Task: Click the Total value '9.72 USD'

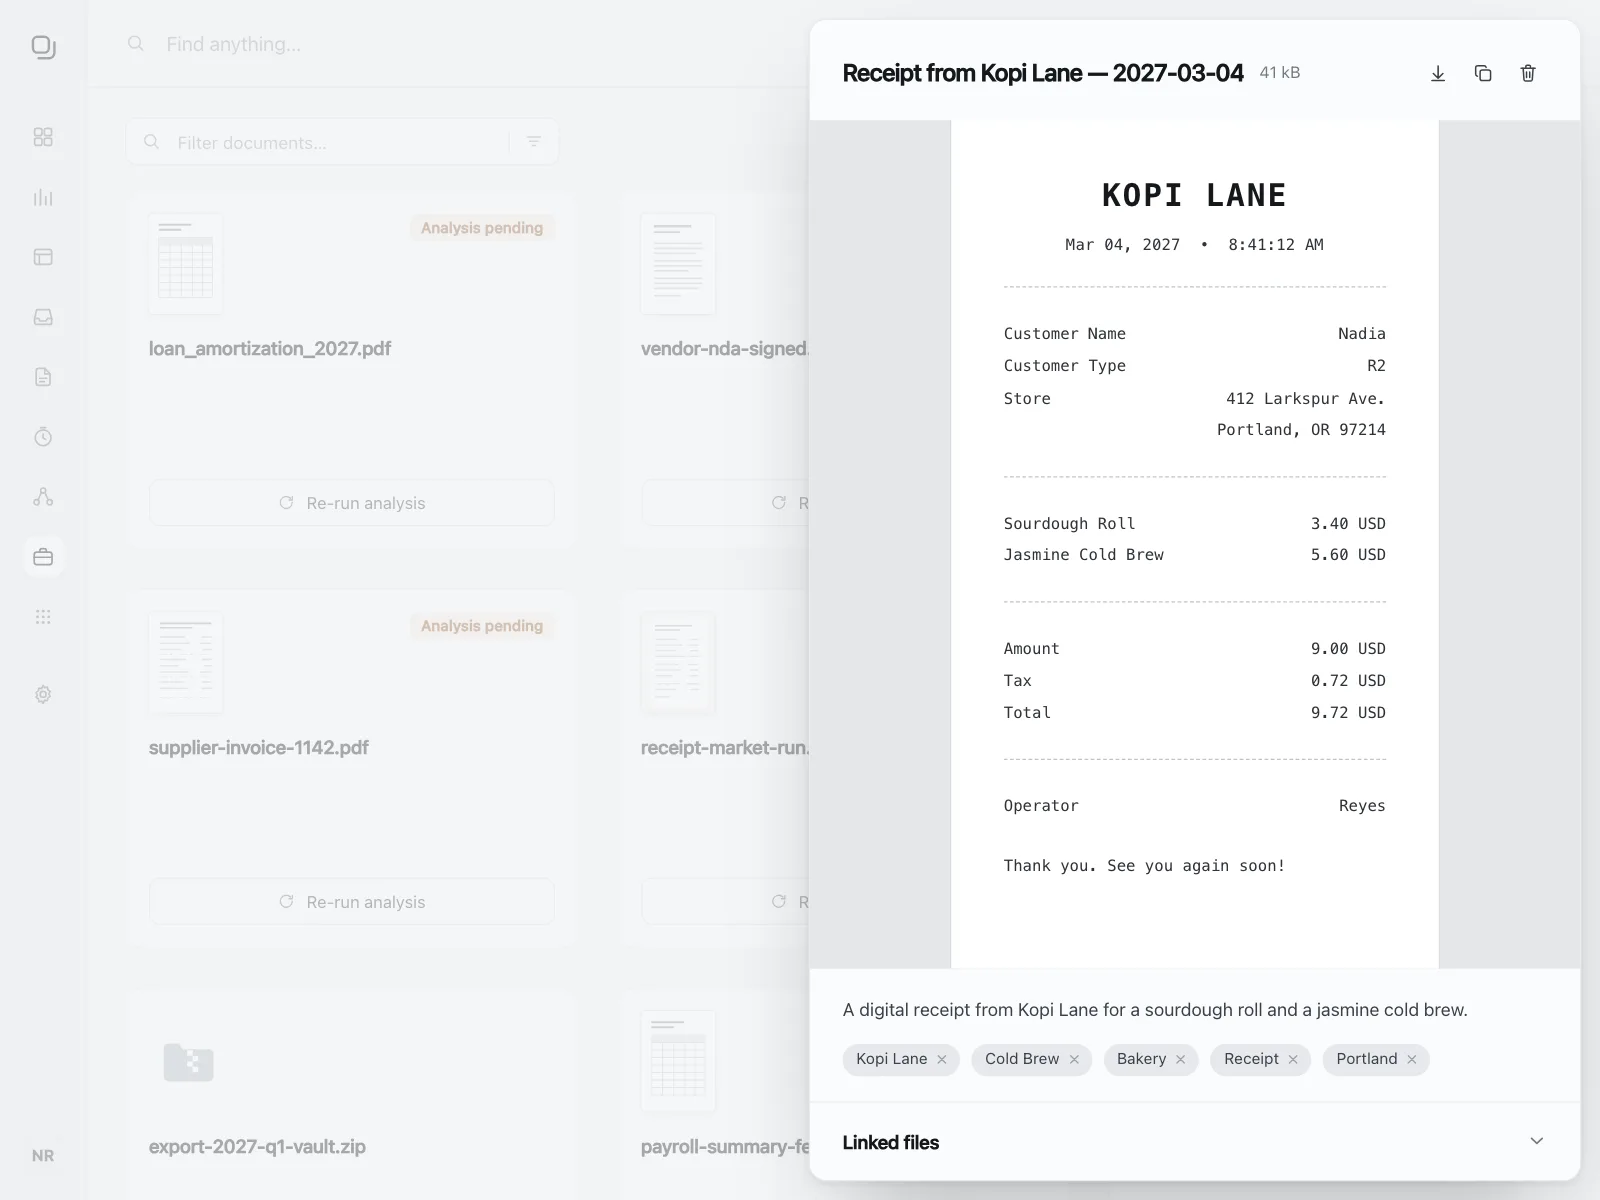Action: [x=1348, y=713]
